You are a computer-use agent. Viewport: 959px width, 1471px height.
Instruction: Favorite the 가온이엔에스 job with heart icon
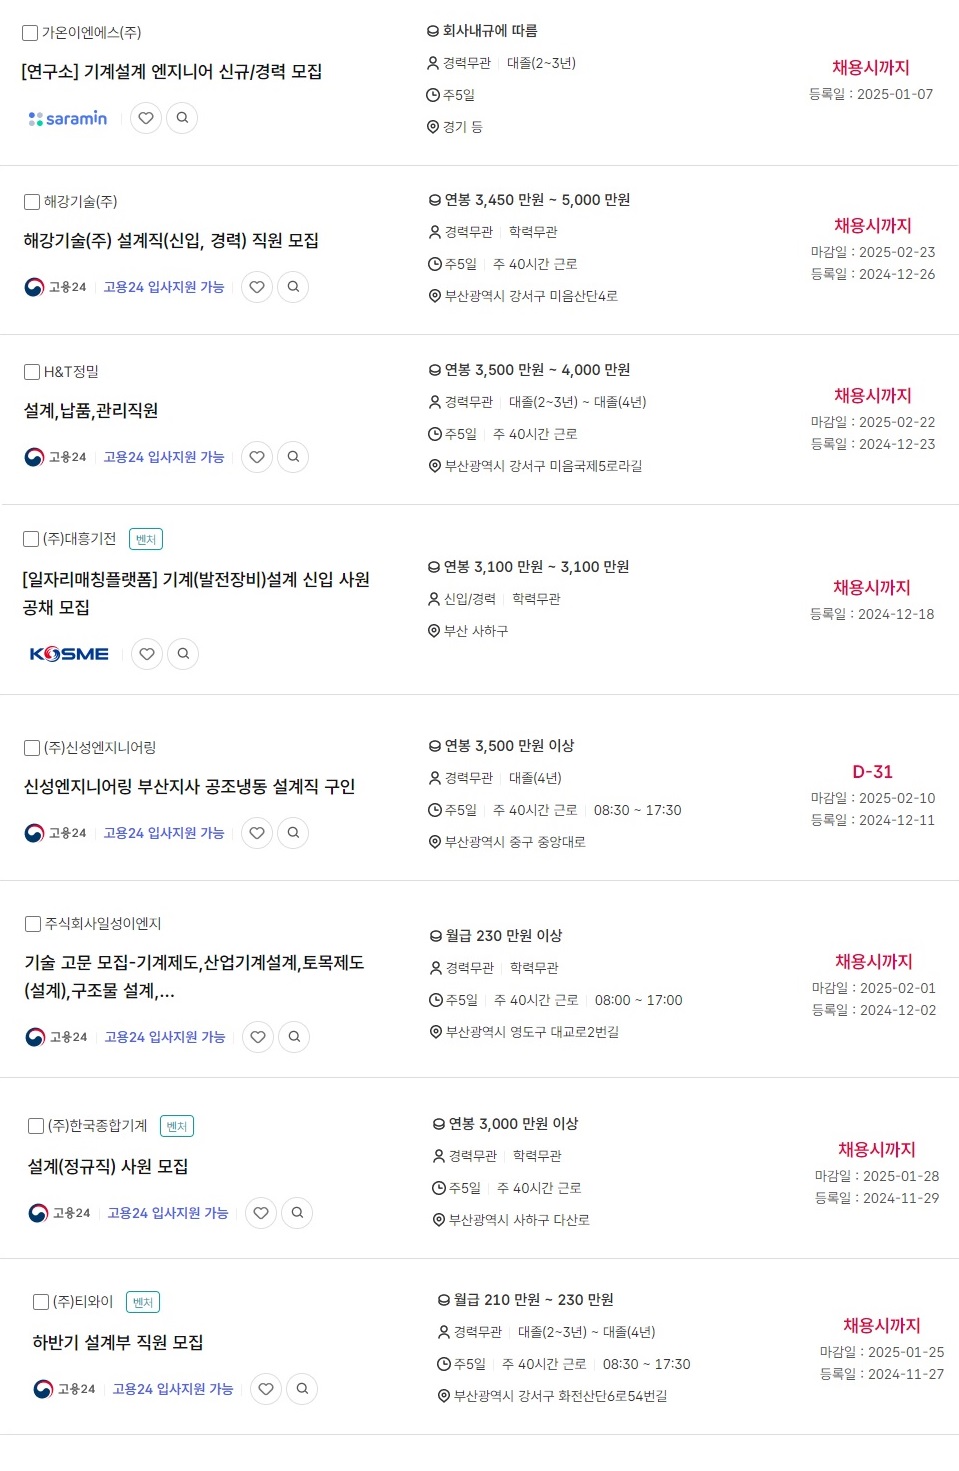coord(146,118)
